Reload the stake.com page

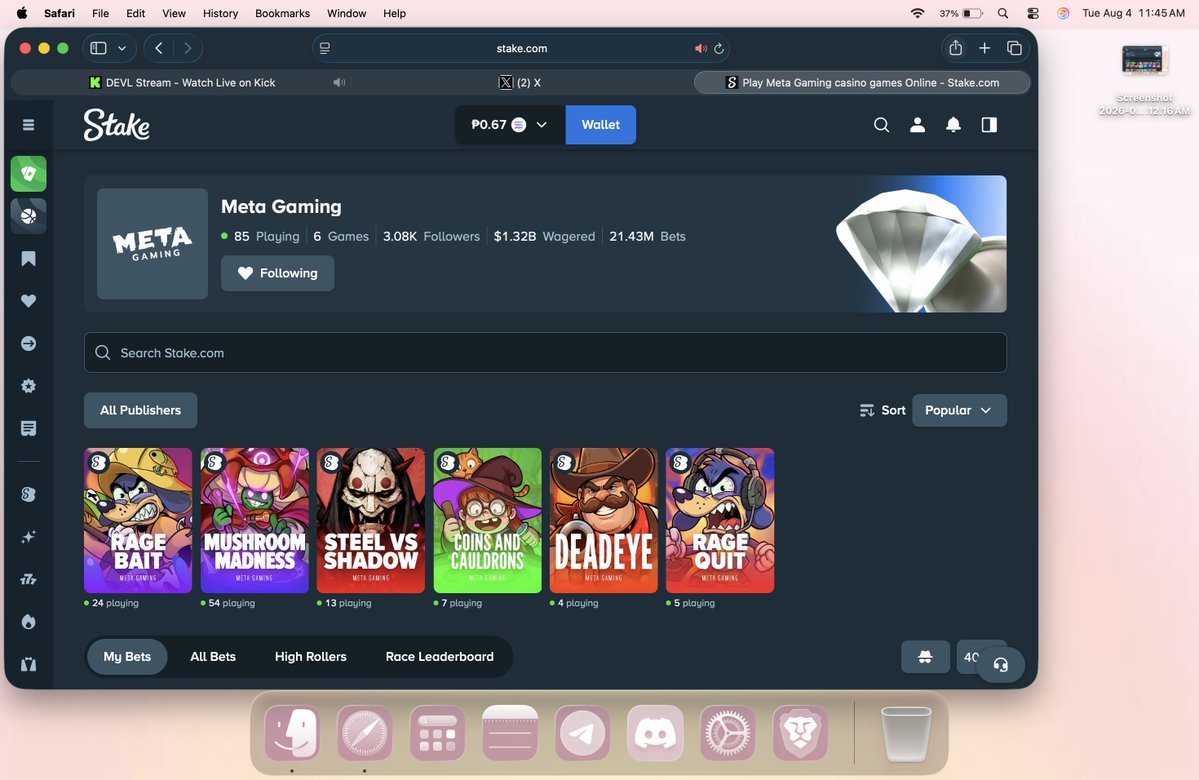[718, 48]
